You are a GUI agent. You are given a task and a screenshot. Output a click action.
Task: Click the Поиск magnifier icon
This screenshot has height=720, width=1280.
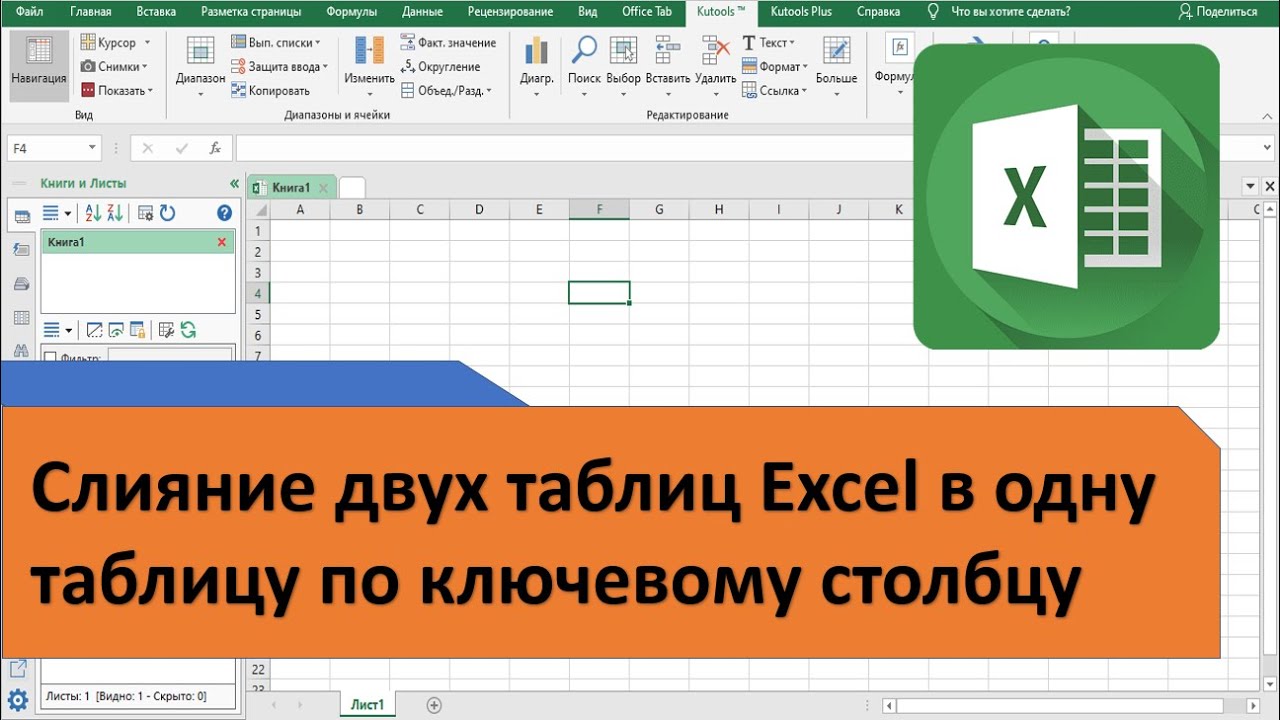(x=584, y=51)
